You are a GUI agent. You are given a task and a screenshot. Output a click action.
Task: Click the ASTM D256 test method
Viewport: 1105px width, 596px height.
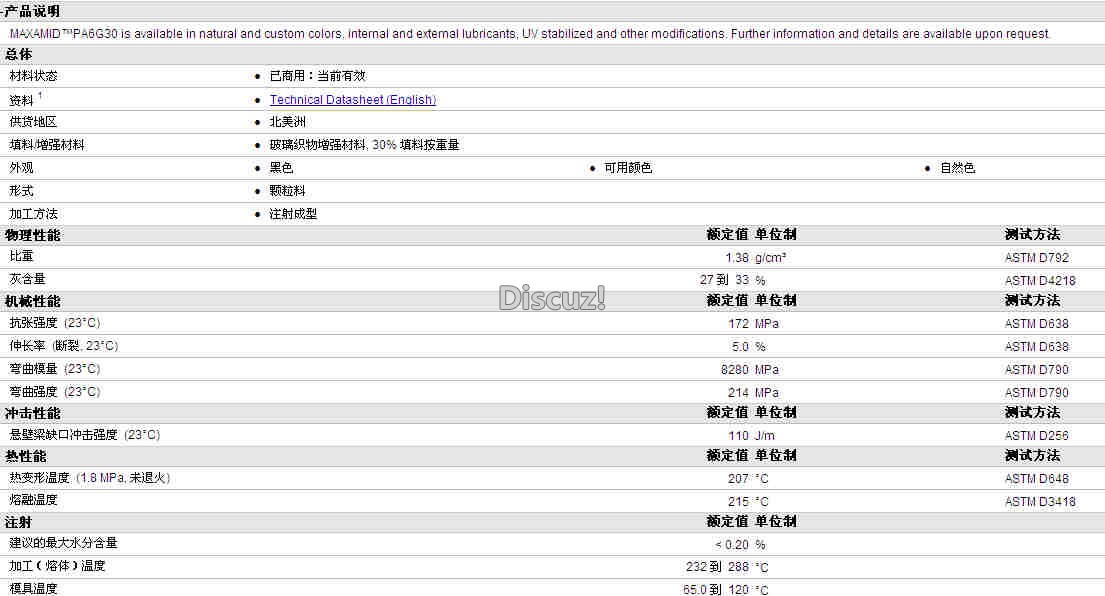pos(1037,435)
